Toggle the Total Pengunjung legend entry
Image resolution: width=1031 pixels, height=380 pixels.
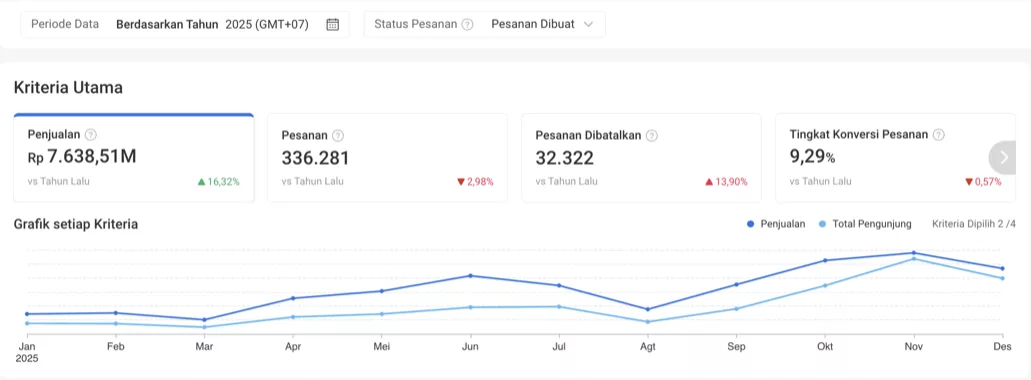[x=865, y=224]
